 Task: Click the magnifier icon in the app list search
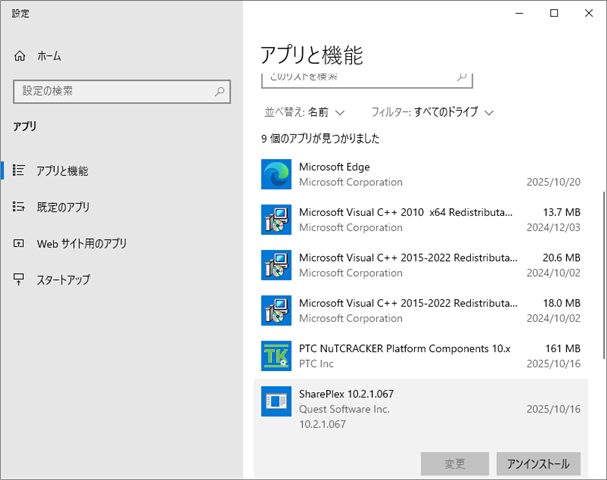461,76
